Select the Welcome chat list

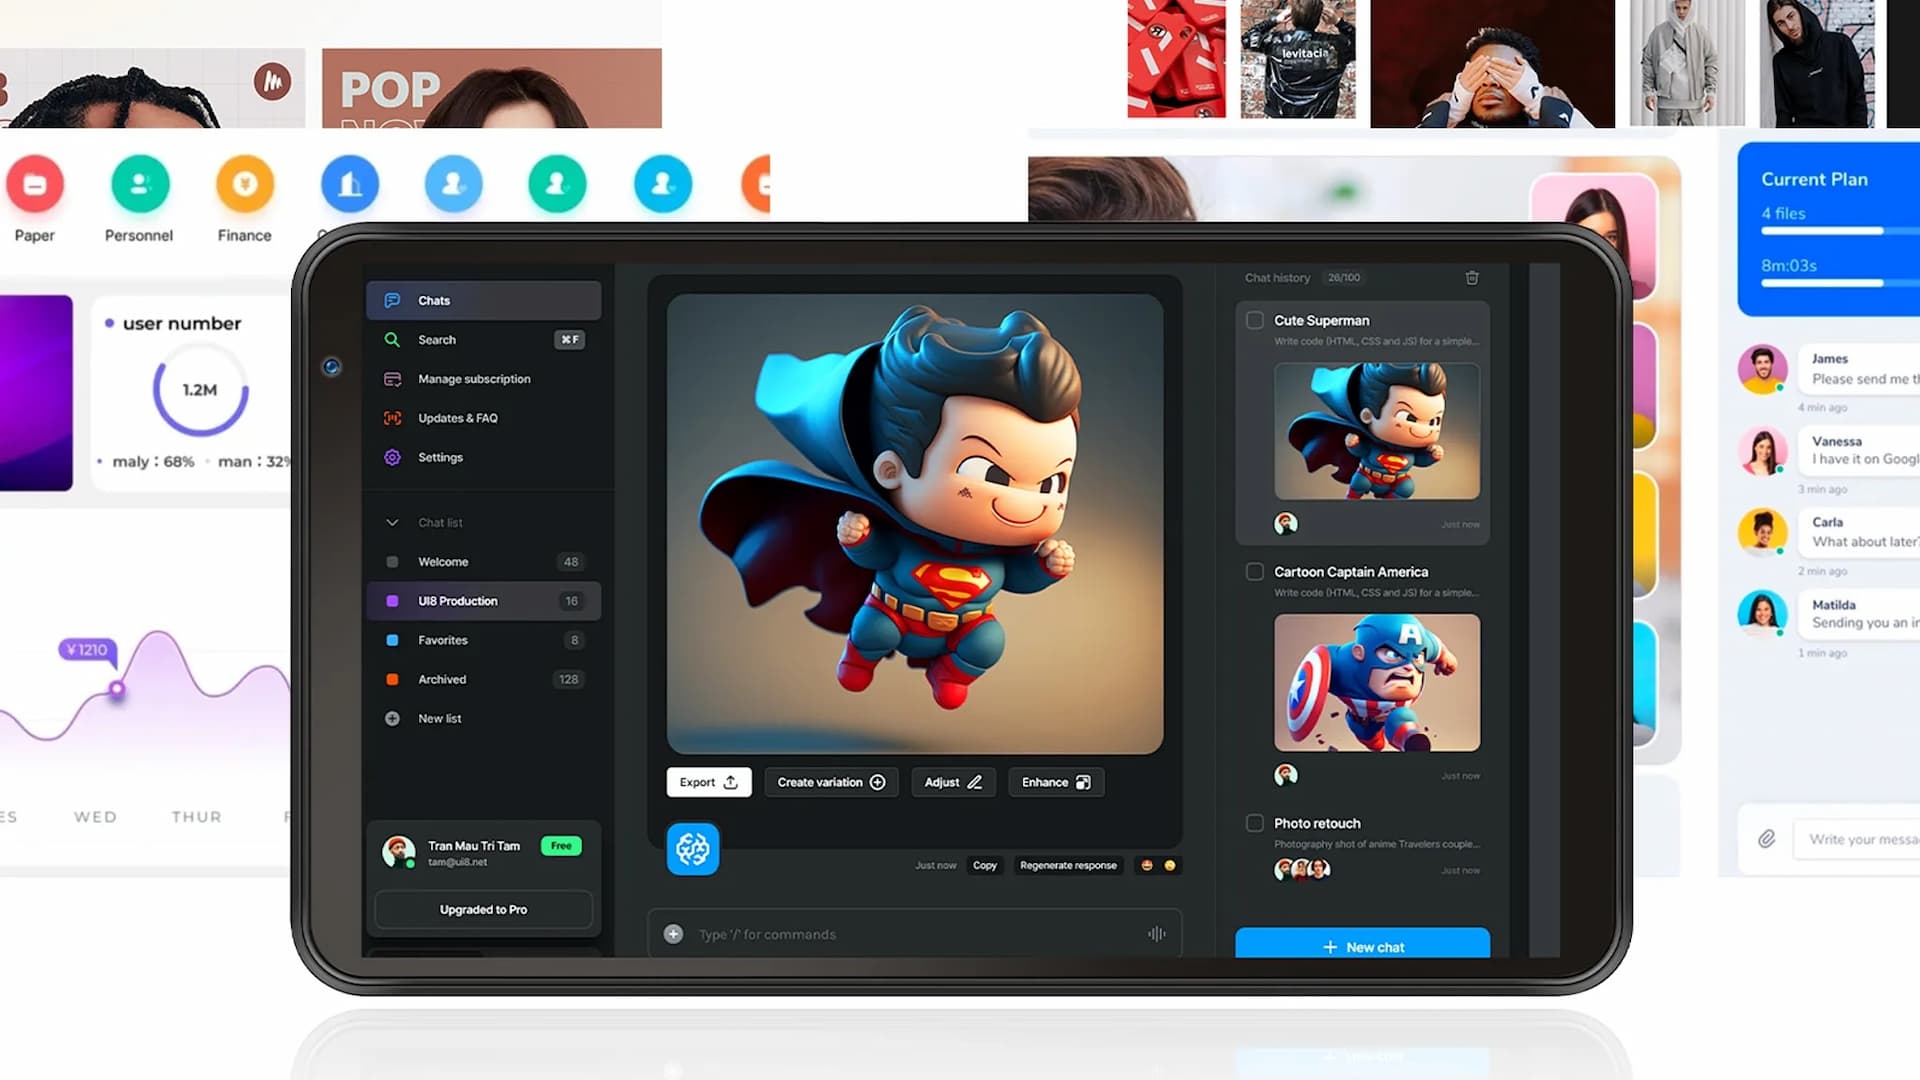[x=483, y=561]
